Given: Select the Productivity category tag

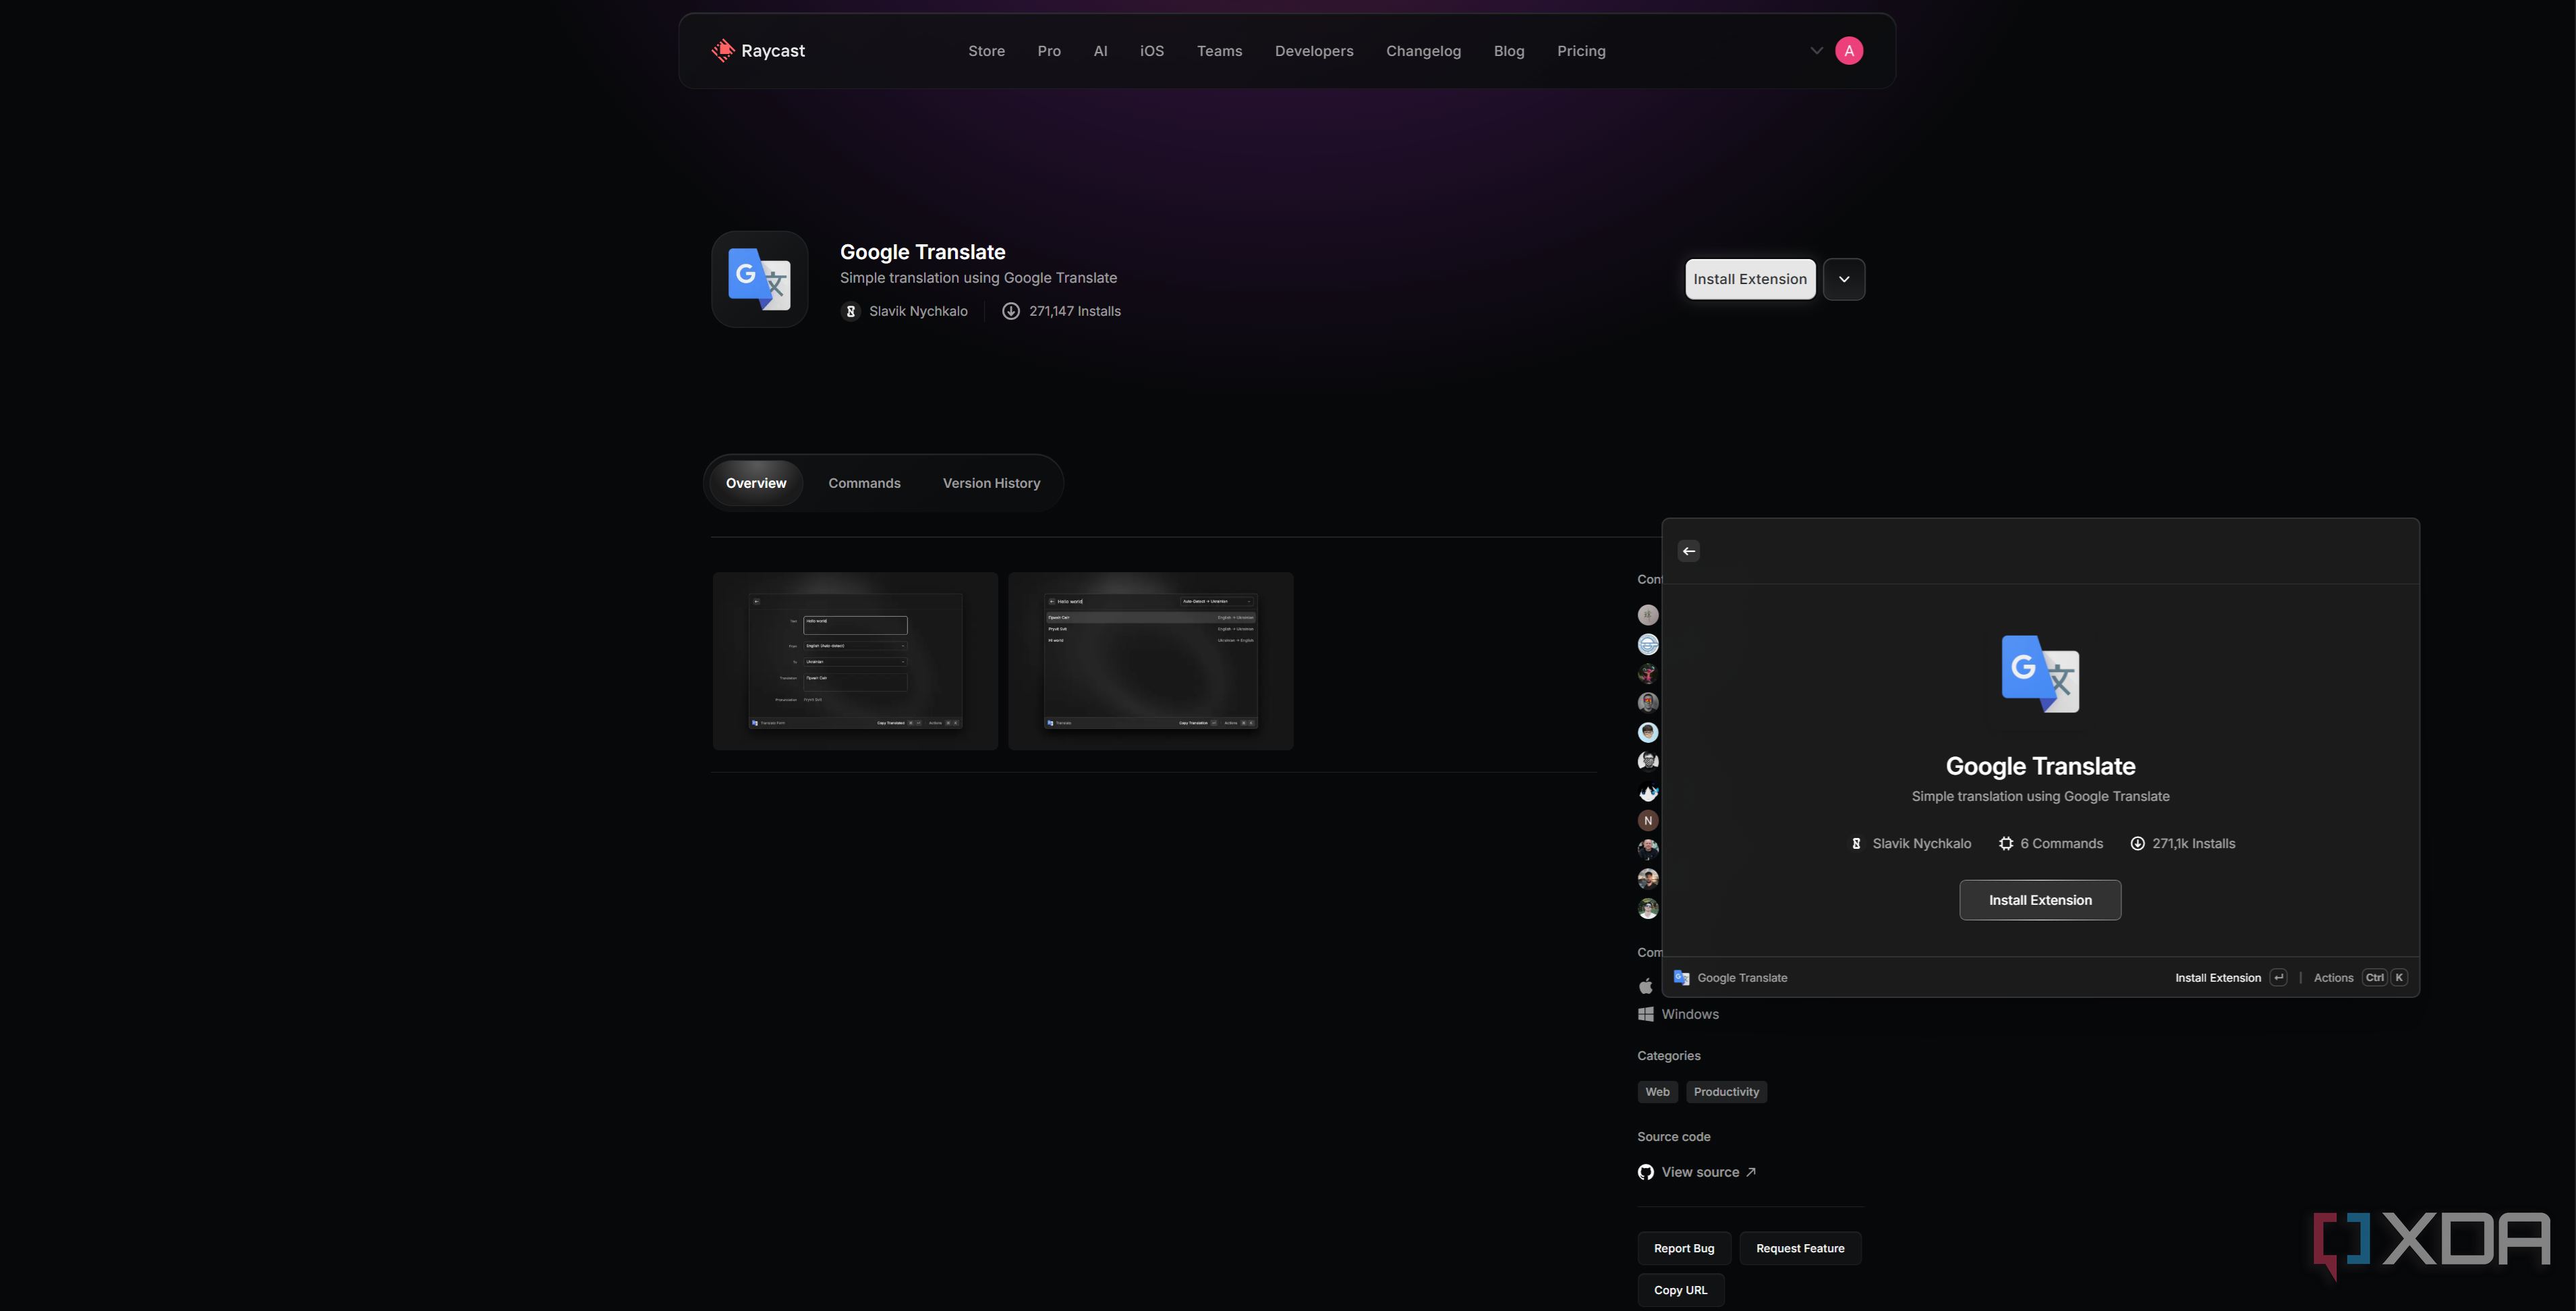Looking at the screenshot, I should tap(1726, 1092).
